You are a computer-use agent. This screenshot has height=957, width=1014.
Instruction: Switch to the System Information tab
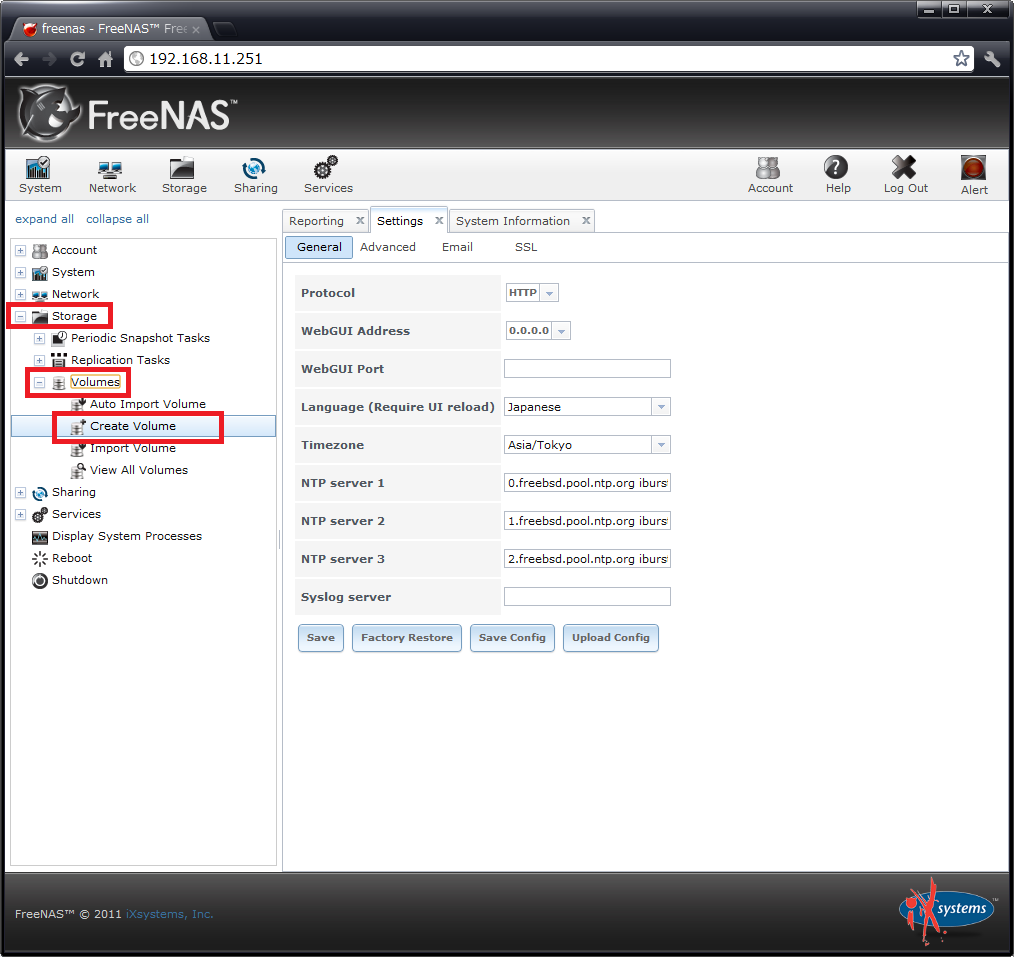pyautogui.click(x=513, y=221)
